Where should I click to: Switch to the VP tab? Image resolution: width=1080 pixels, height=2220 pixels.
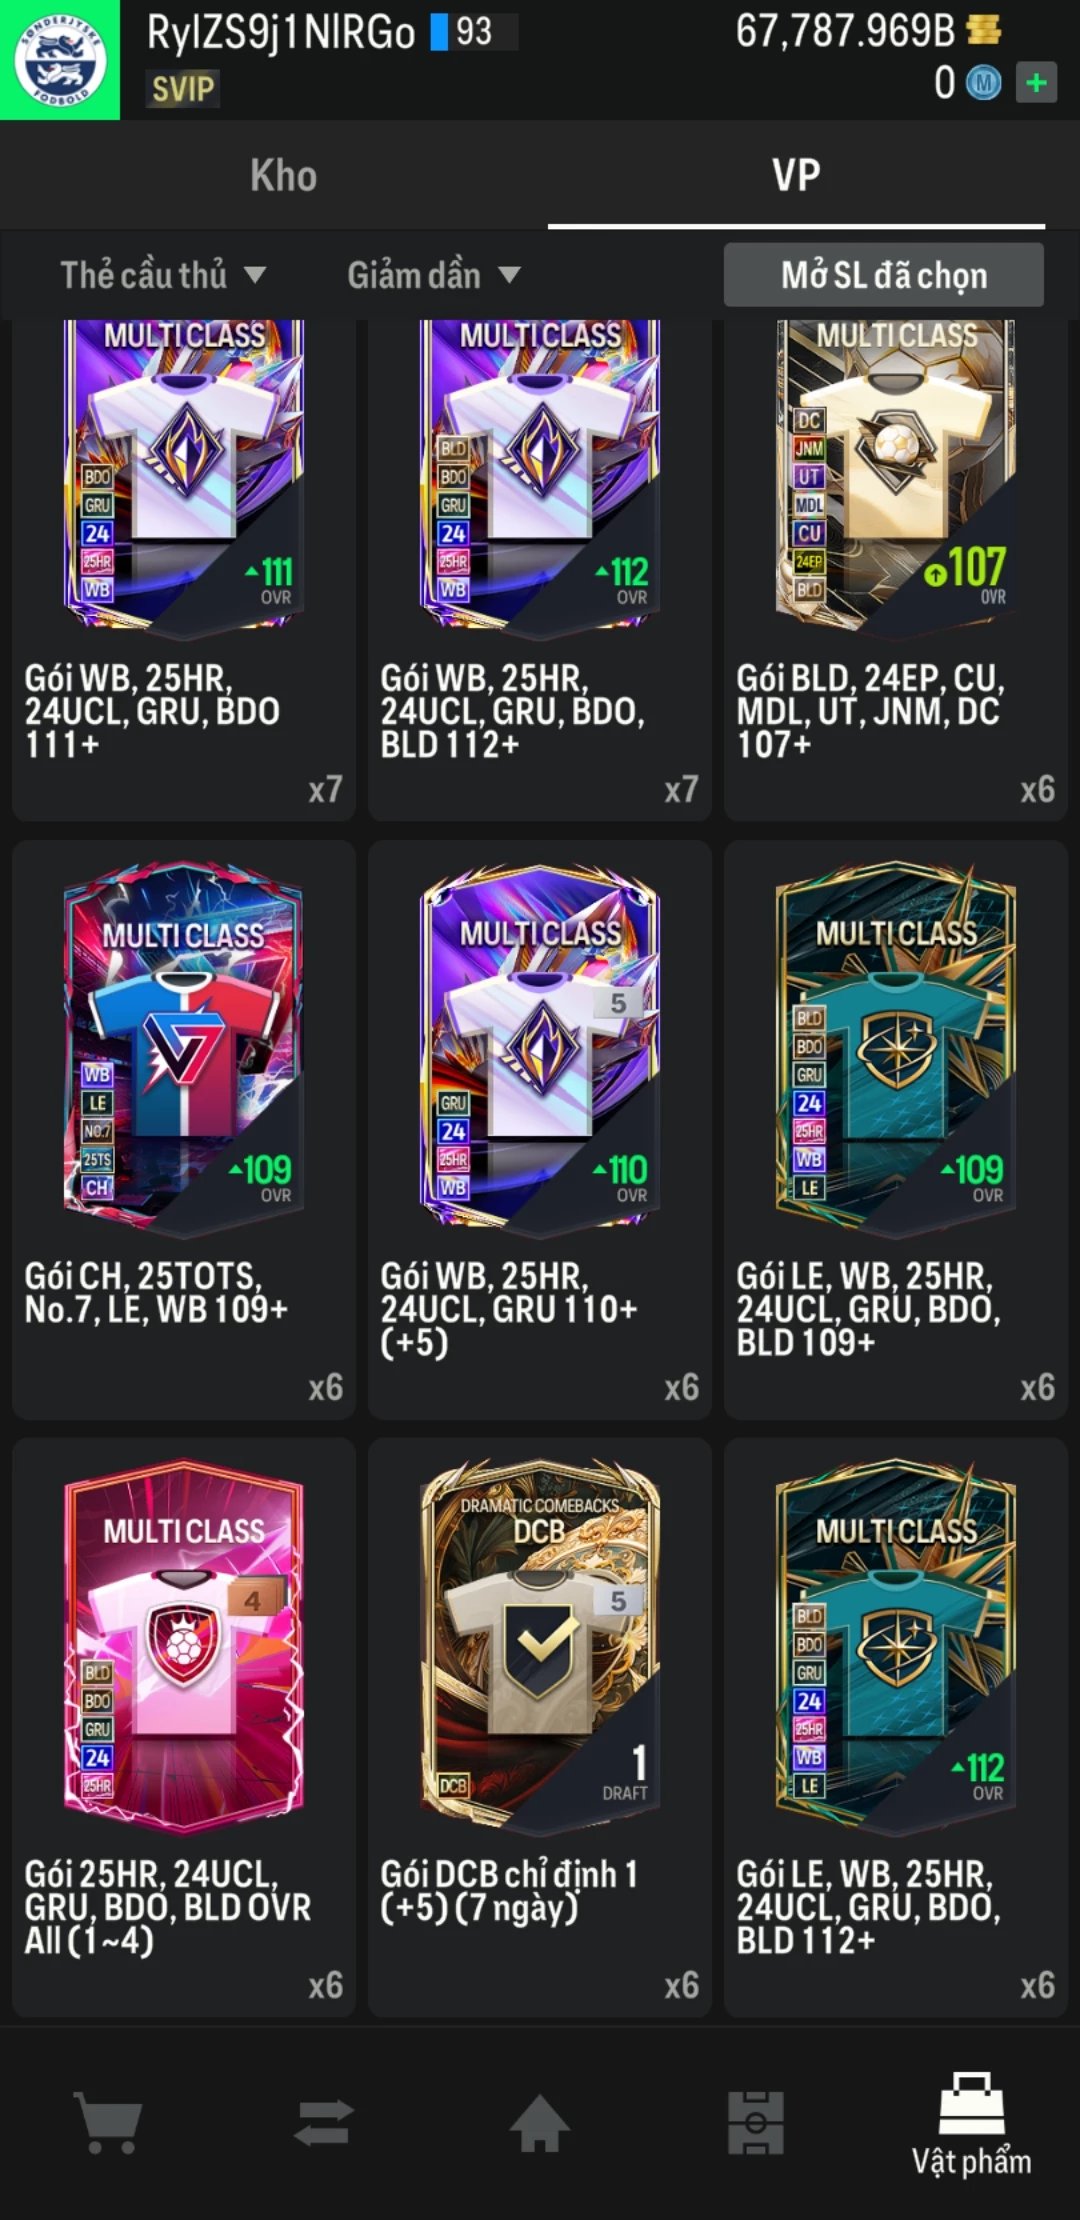click(x=796, y=176)
